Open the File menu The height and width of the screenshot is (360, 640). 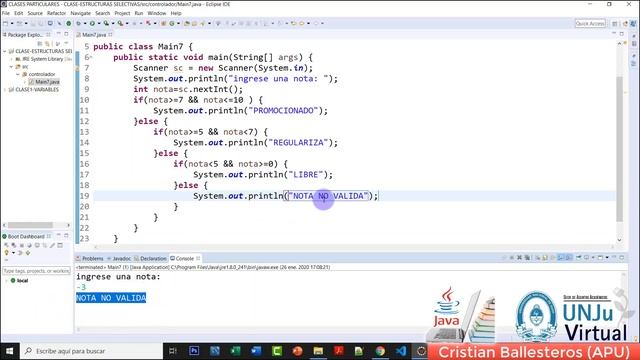coord(6,13)
